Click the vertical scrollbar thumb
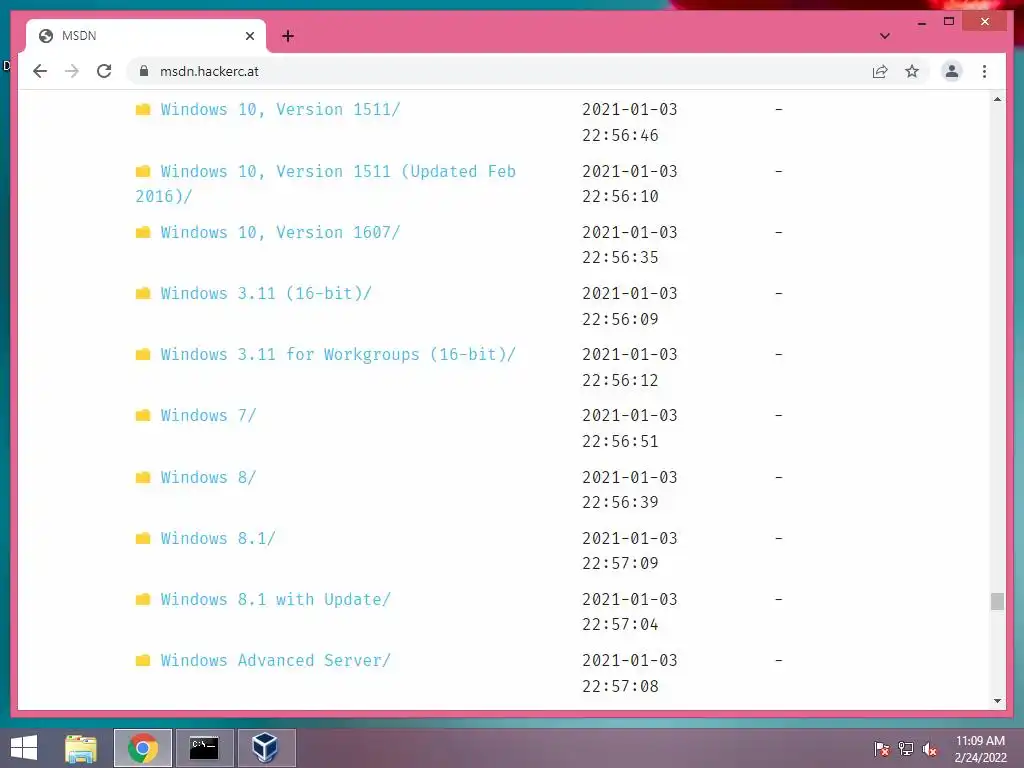Screen dimensions: 1024x768 tap(997, 601)
